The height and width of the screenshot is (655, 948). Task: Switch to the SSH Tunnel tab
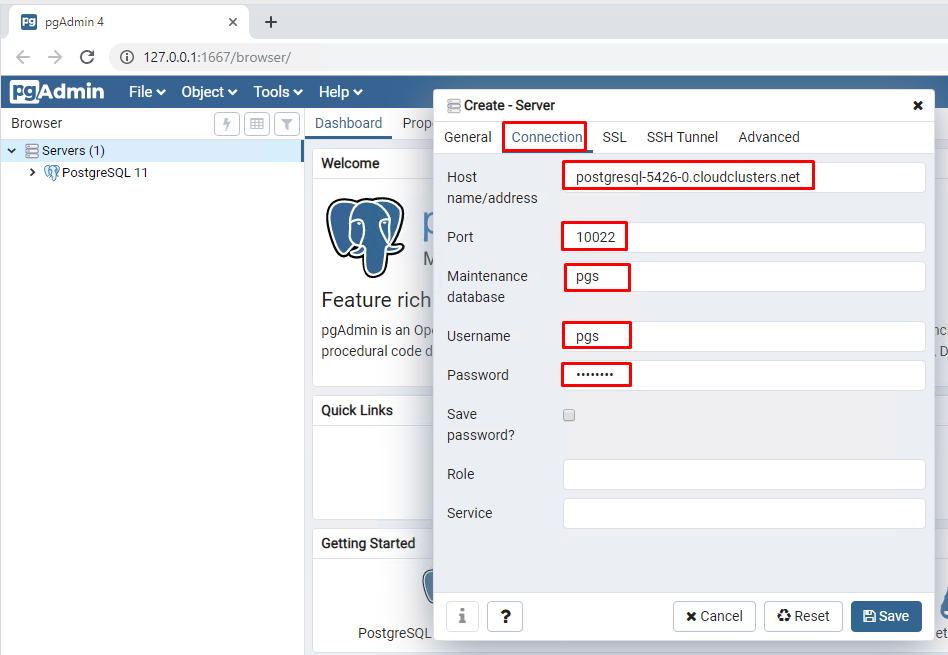tap(682, 137)
